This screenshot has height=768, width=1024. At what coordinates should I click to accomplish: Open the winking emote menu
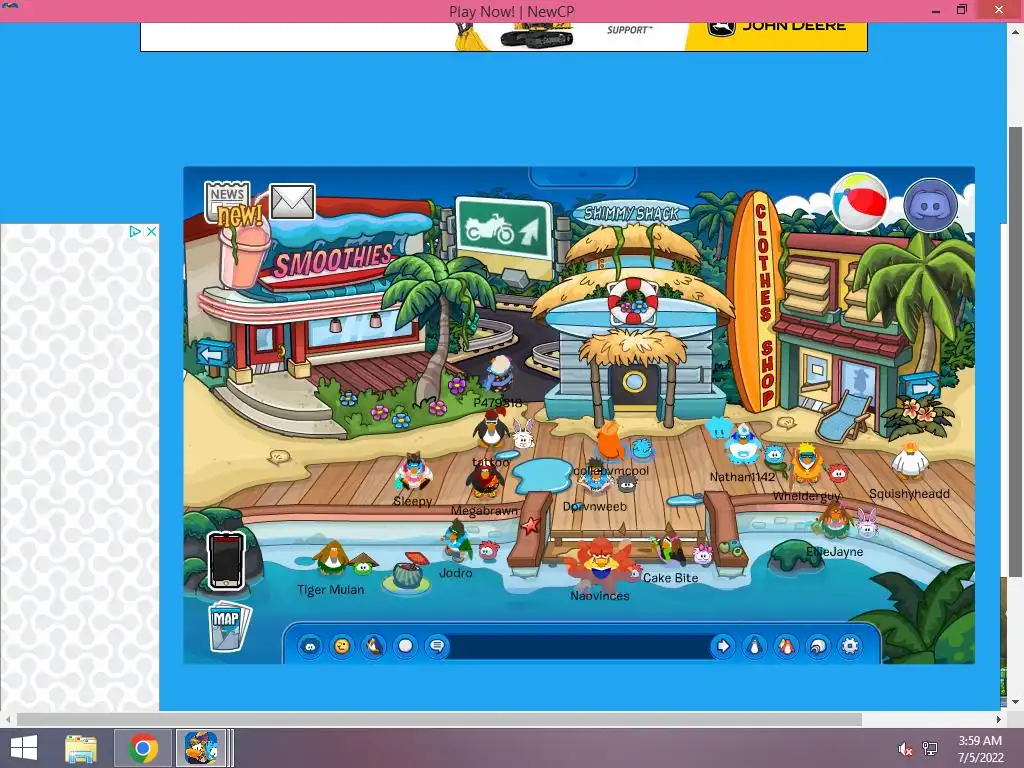[342, 647]
